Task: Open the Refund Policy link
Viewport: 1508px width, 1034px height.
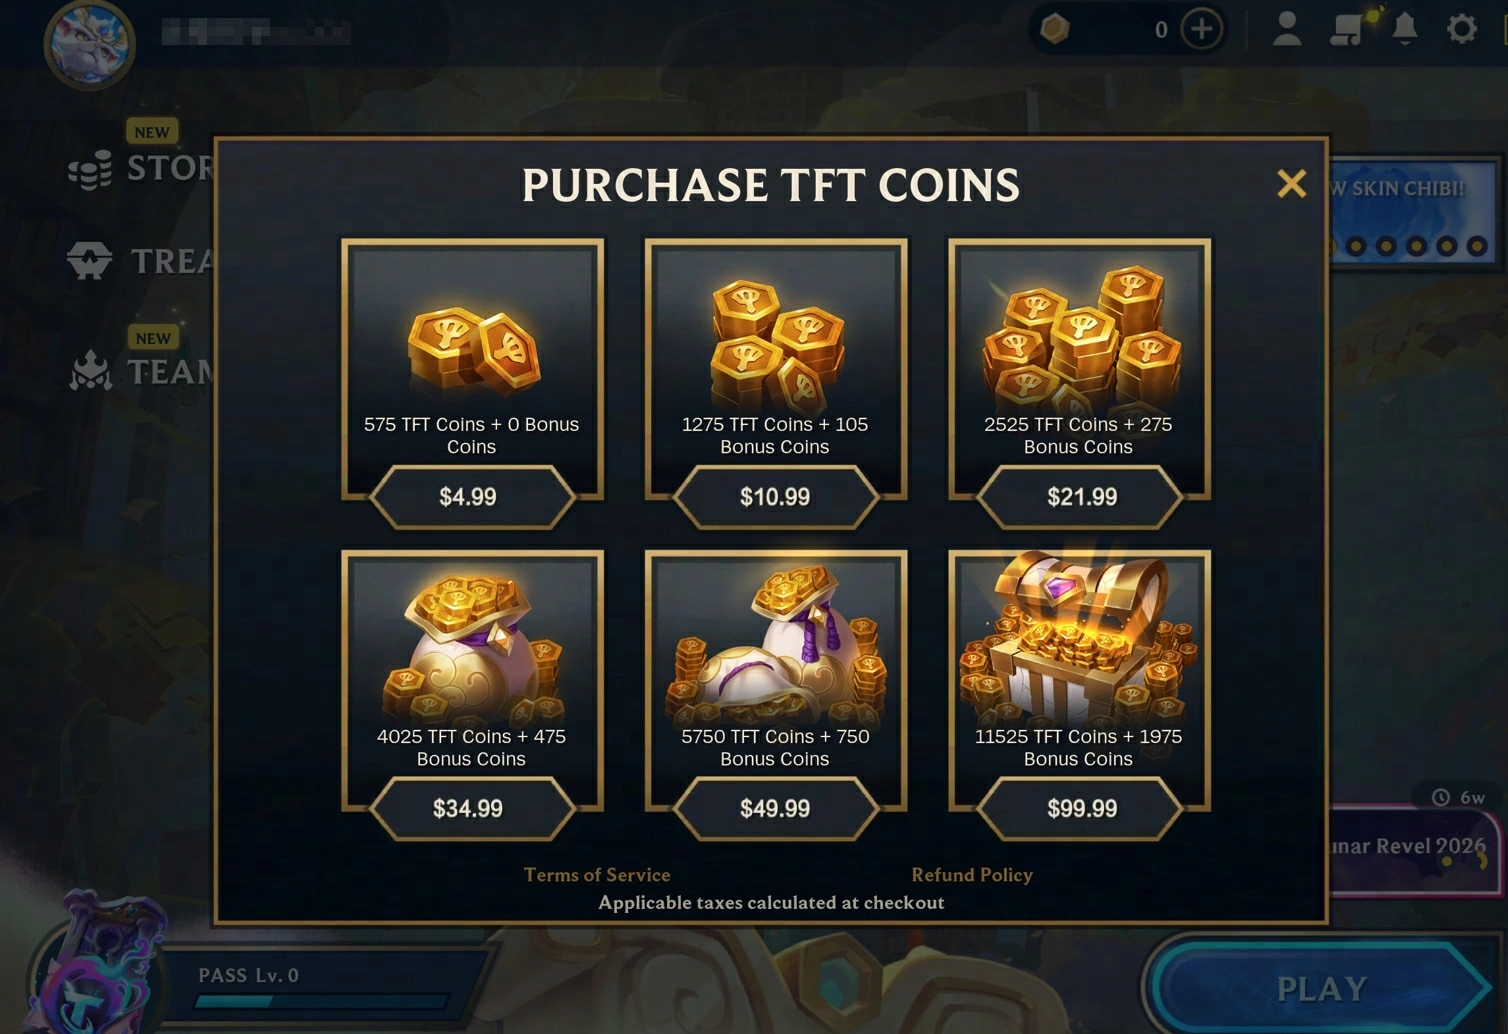Action: point(972,875)
